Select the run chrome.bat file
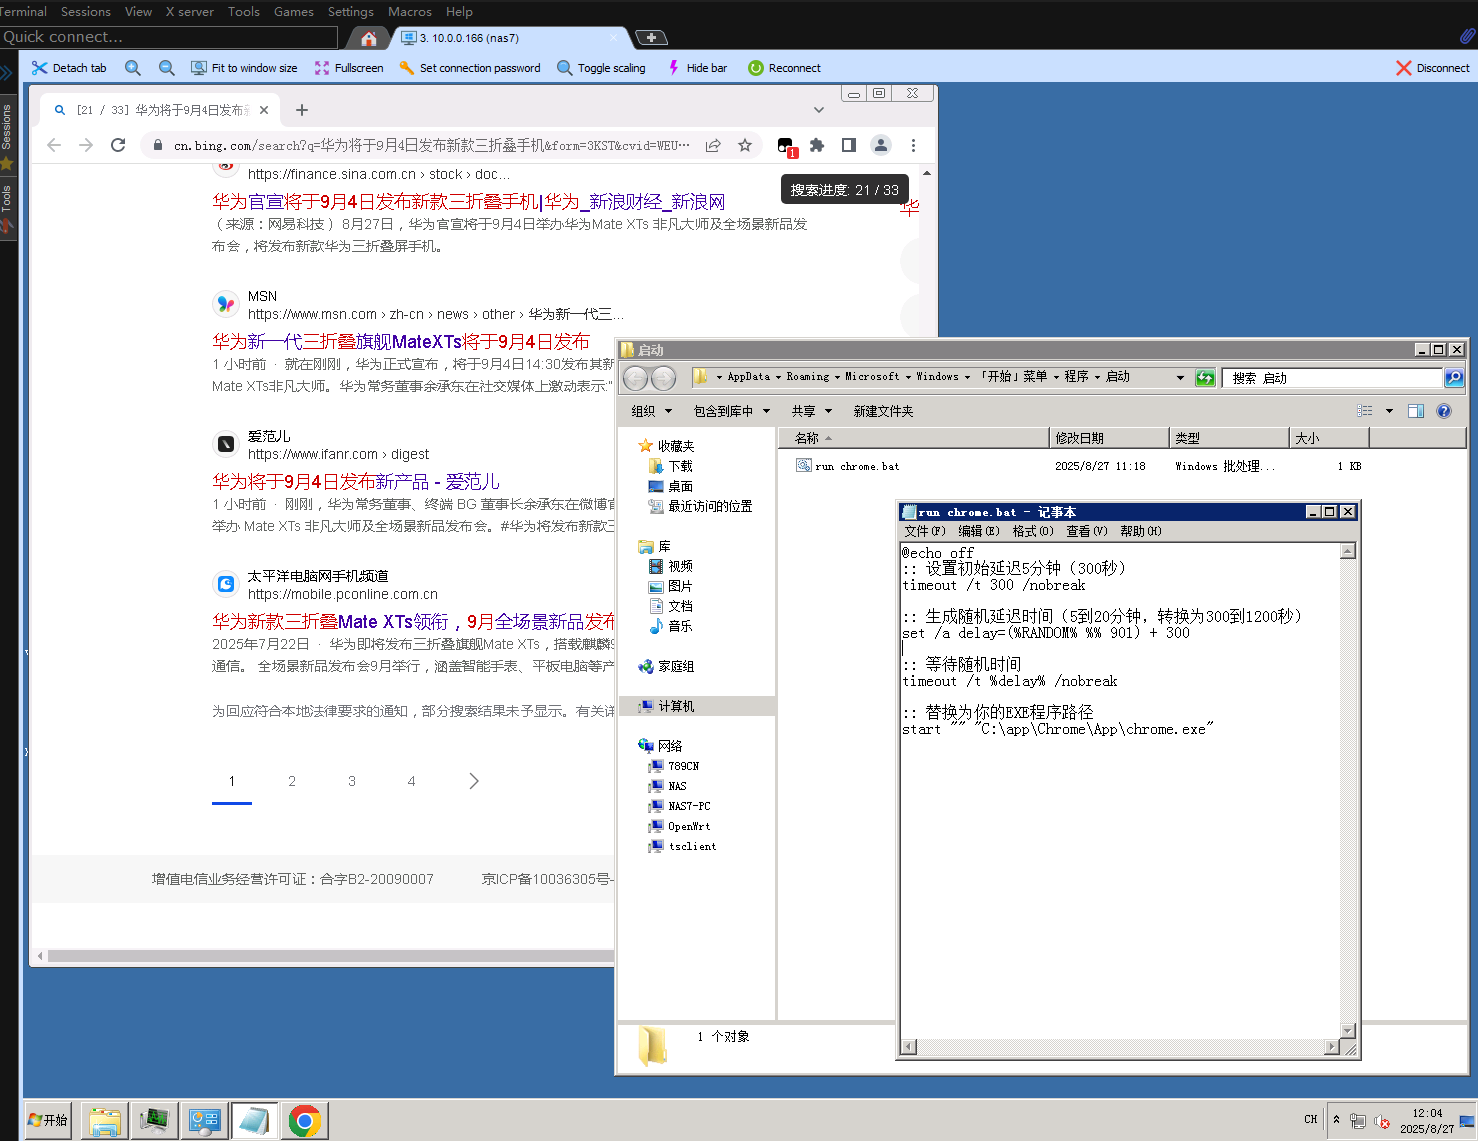 (x=856, y=466)
